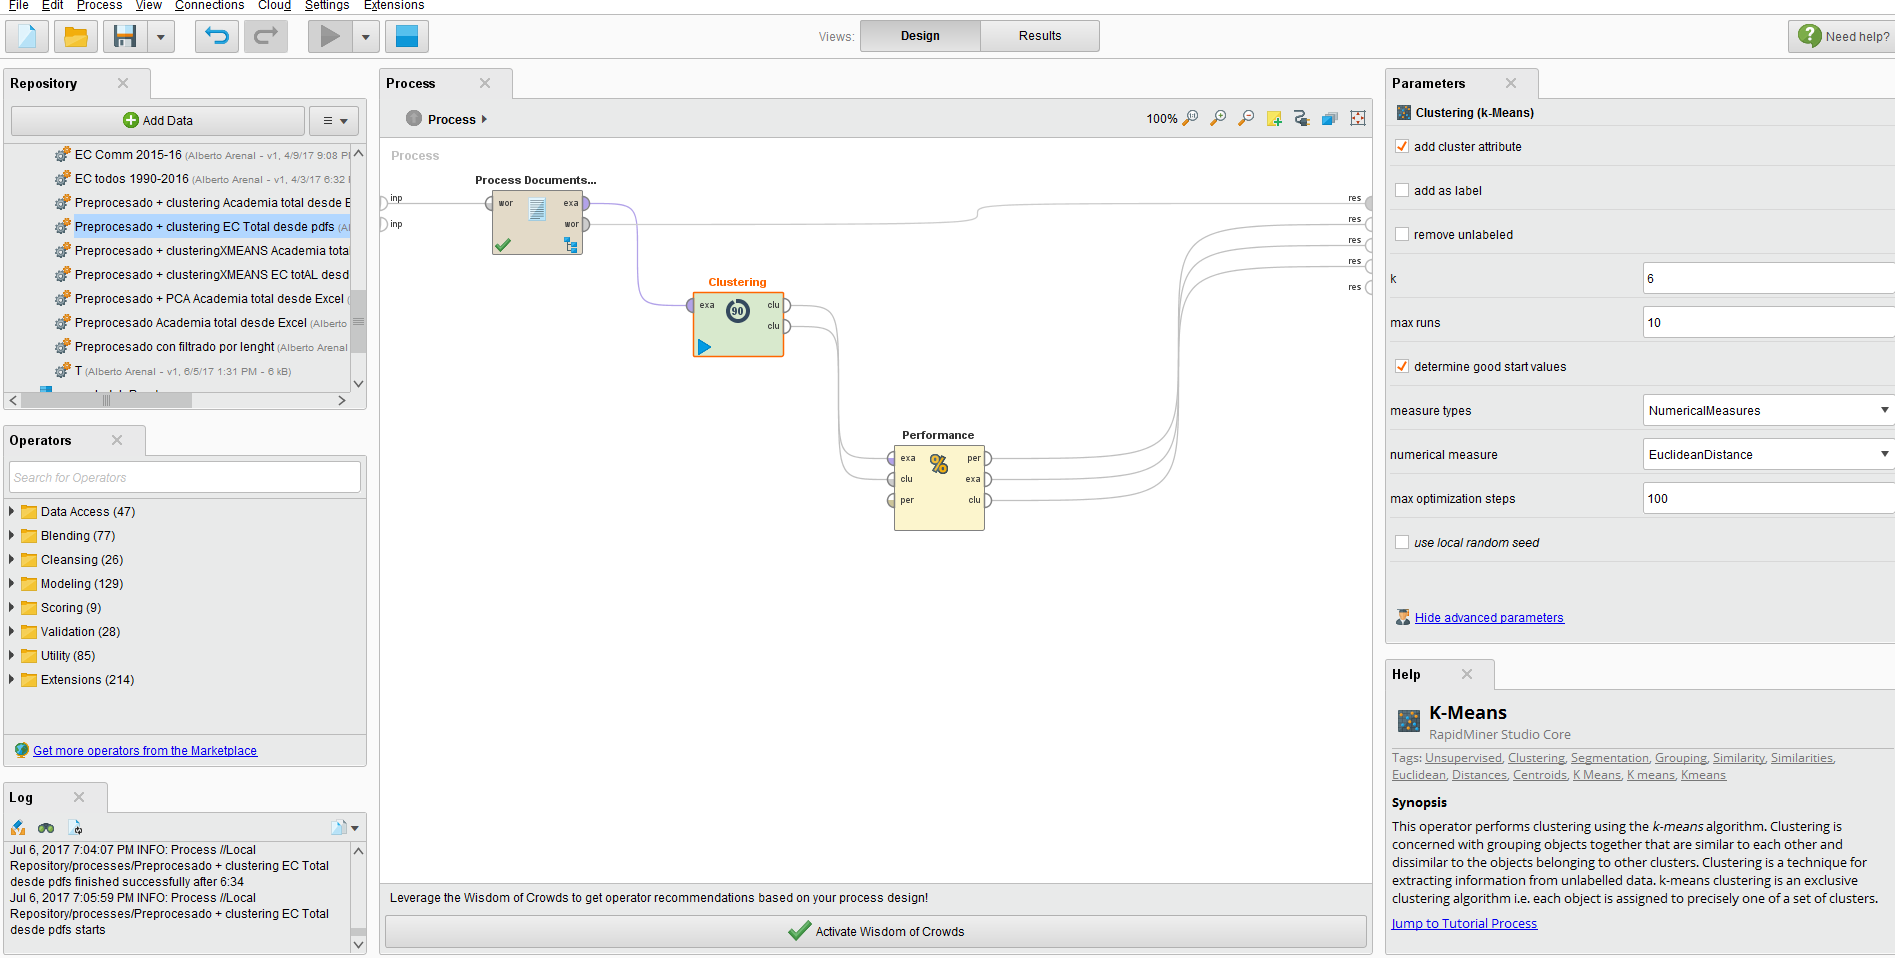
Task: Click the zoom in magnifier on Process toolbar
Action: [x=1218, y=118]
